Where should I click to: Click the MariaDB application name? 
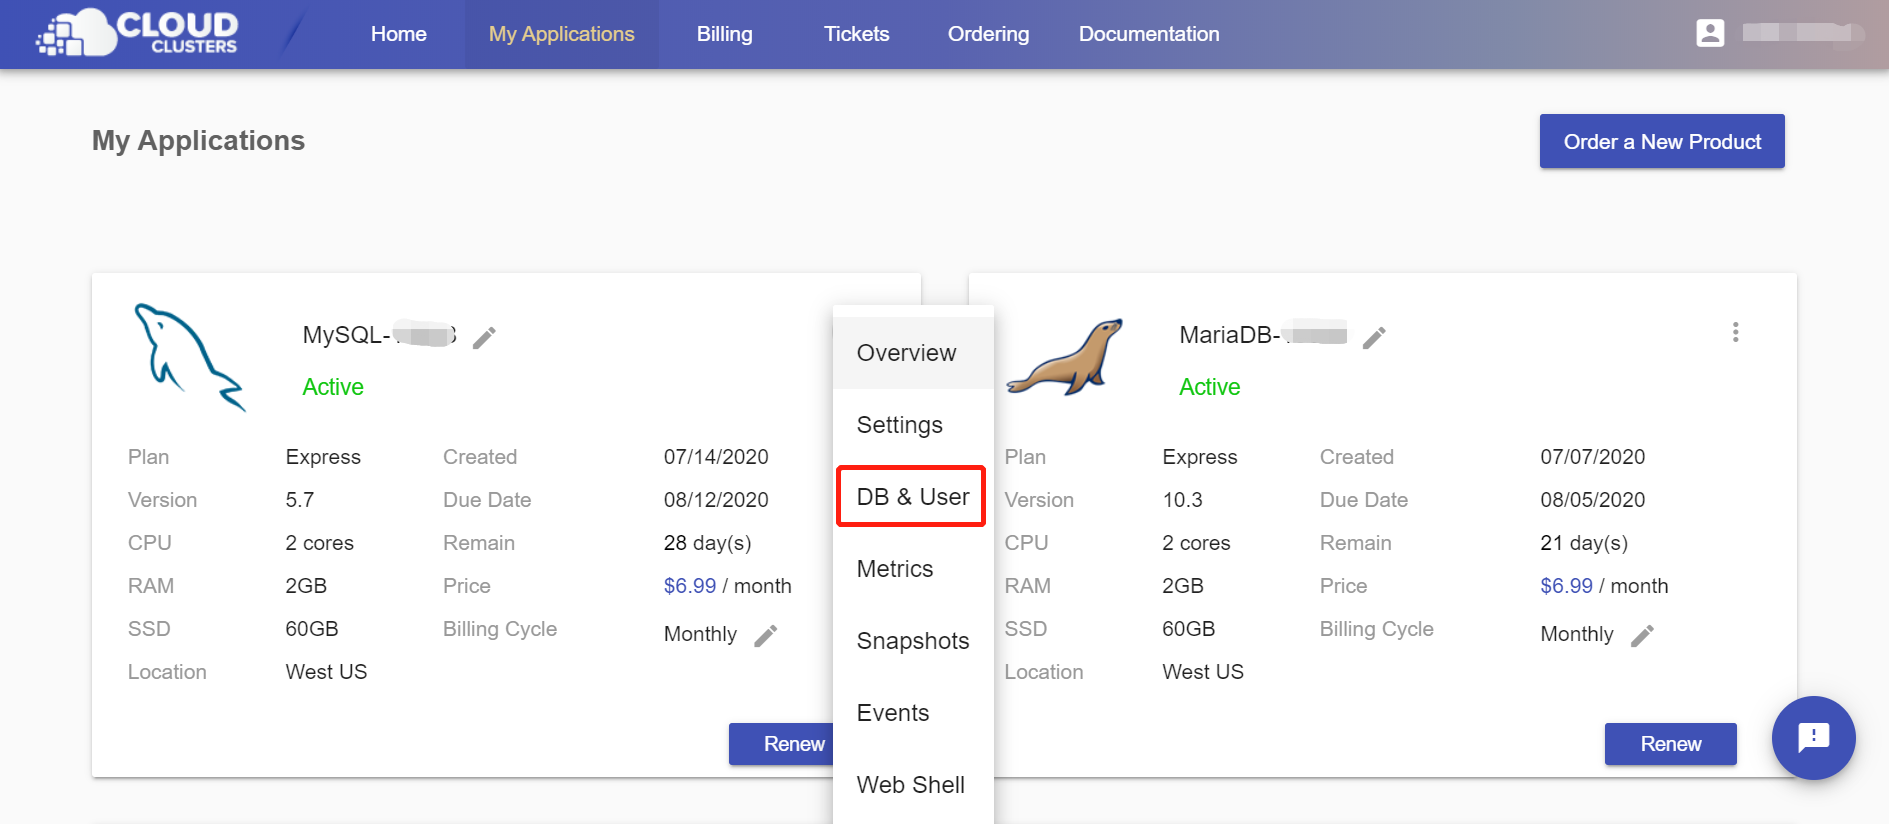pyautogui.click(x=1263, y=335)
